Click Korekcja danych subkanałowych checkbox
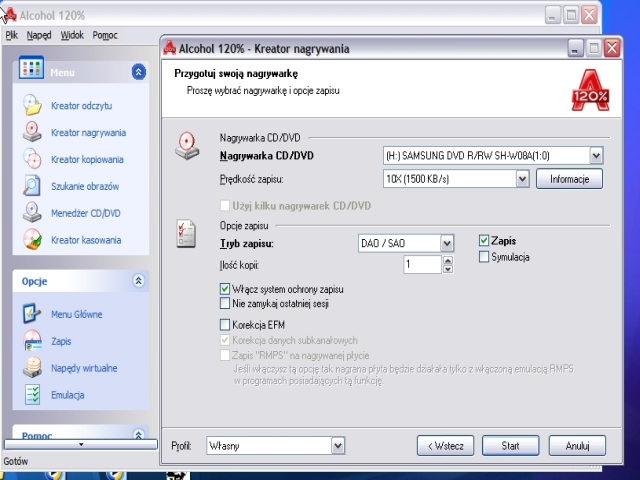The width and height of the screenshot is (640, 480). click(224, 340)
